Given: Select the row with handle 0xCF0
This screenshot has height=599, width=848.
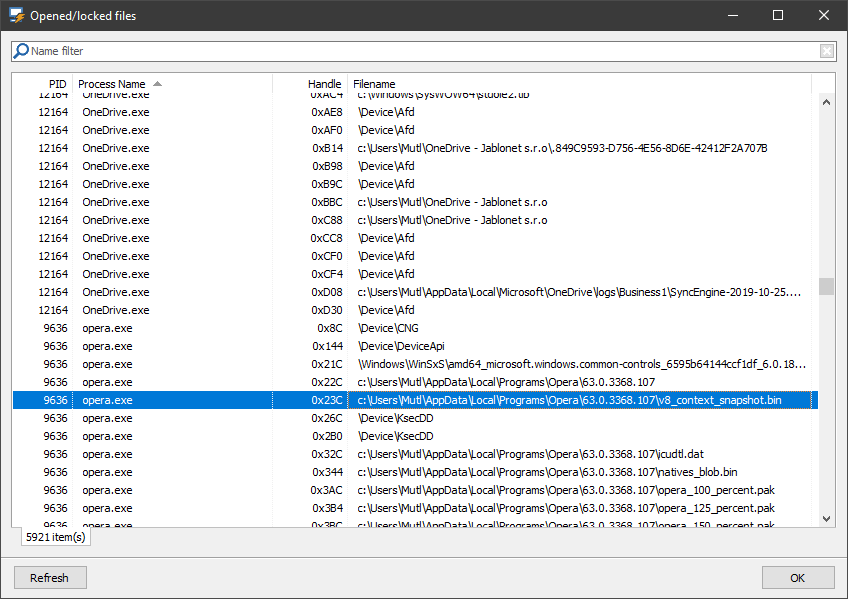Looking at the screenshot, I should (415, 256).
